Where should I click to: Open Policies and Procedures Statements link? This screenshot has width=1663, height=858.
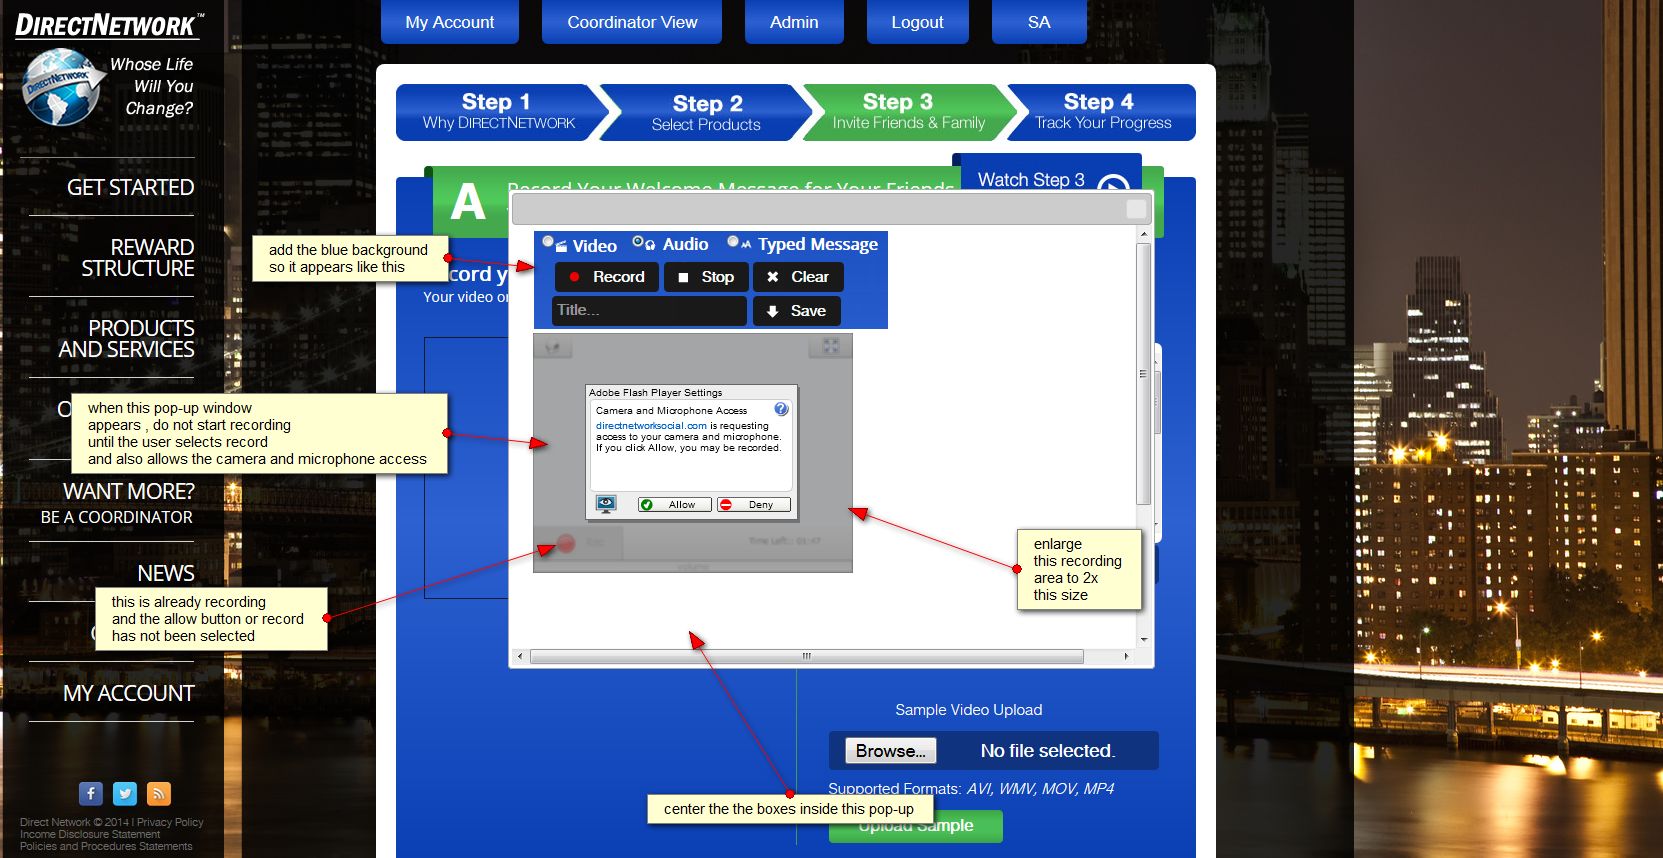(106, 846)
